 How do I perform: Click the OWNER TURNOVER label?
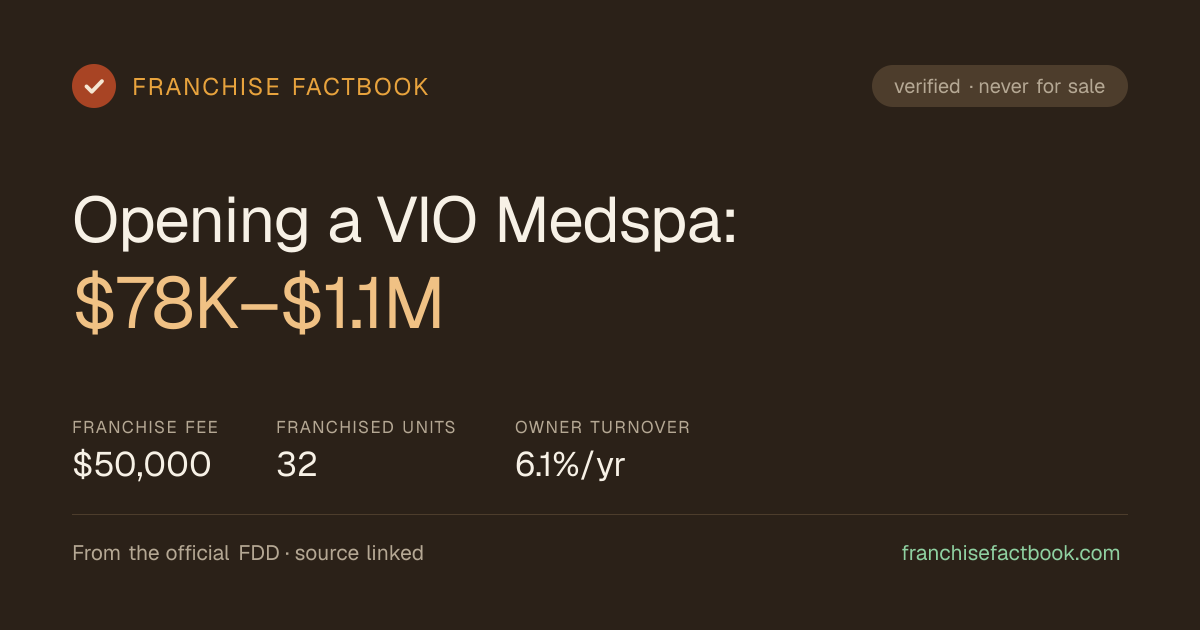pyautogui.click(x=603, y=427)
